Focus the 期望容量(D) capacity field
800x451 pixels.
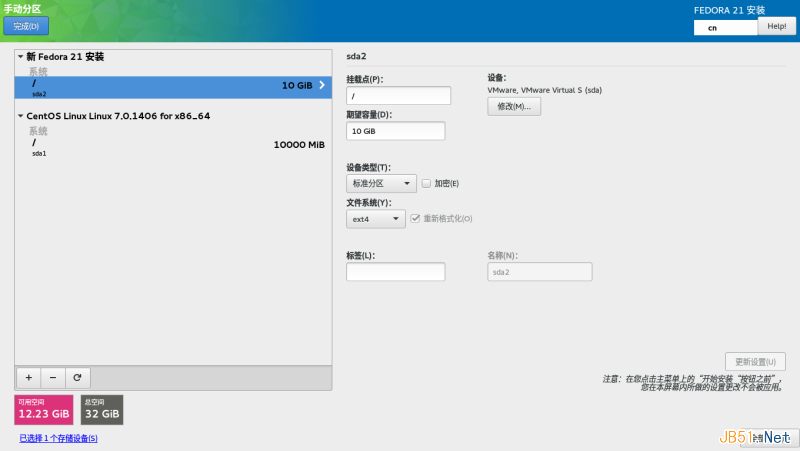tap(395, 131)
